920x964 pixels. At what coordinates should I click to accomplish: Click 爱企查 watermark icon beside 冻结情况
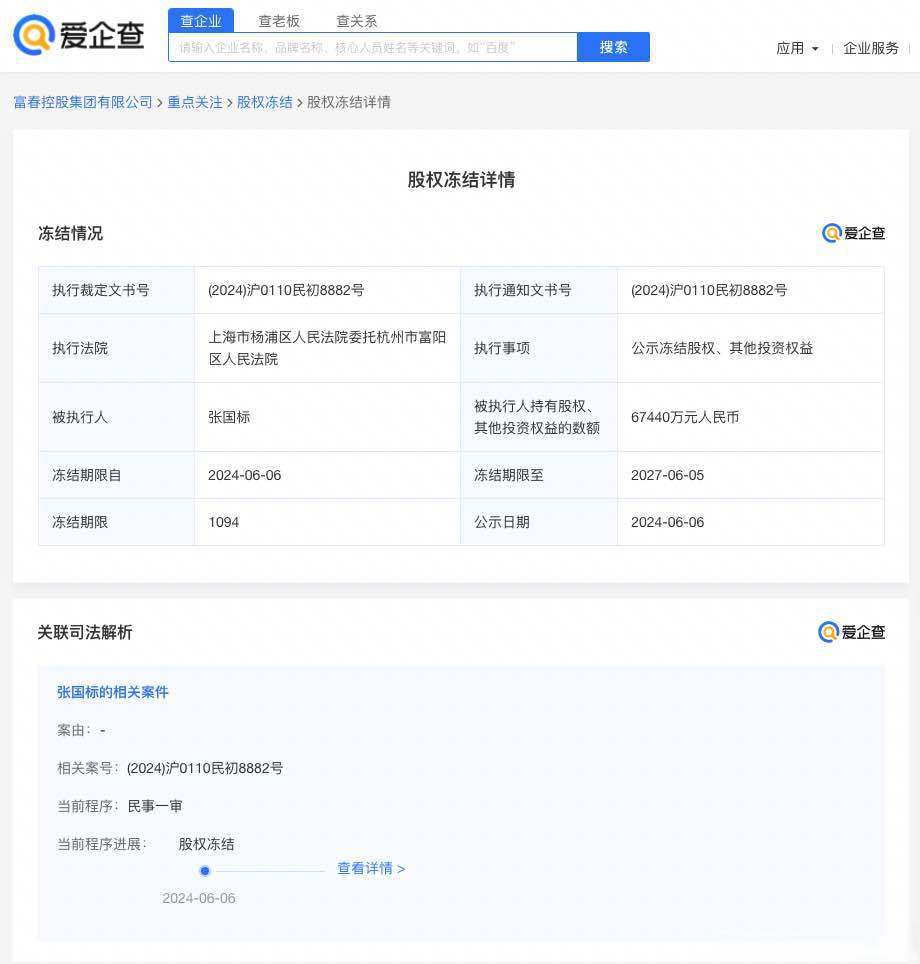(853, 233)
